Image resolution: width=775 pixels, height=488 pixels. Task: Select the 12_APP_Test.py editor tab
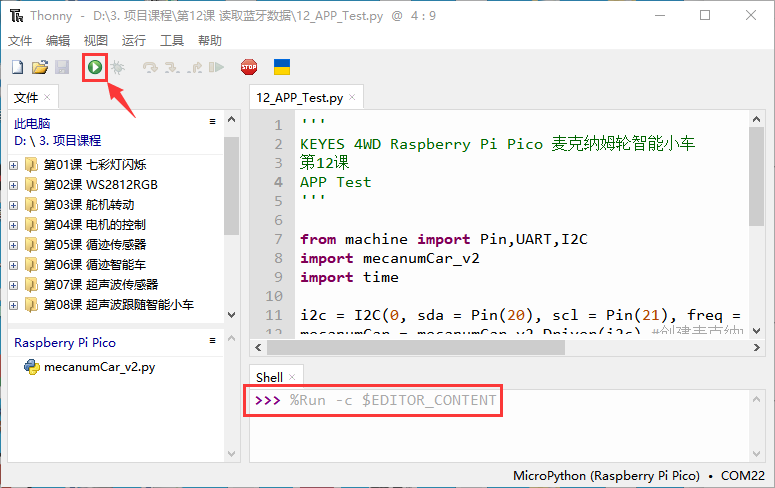coord(300,98)
